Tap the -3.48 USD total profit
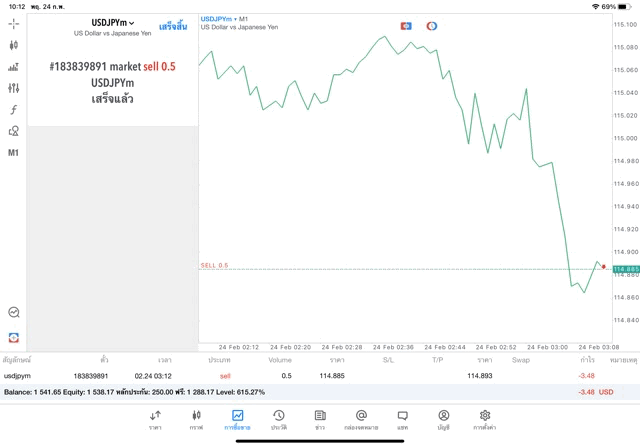This screenshot has width=640, height=447. (x=596, y=392)
